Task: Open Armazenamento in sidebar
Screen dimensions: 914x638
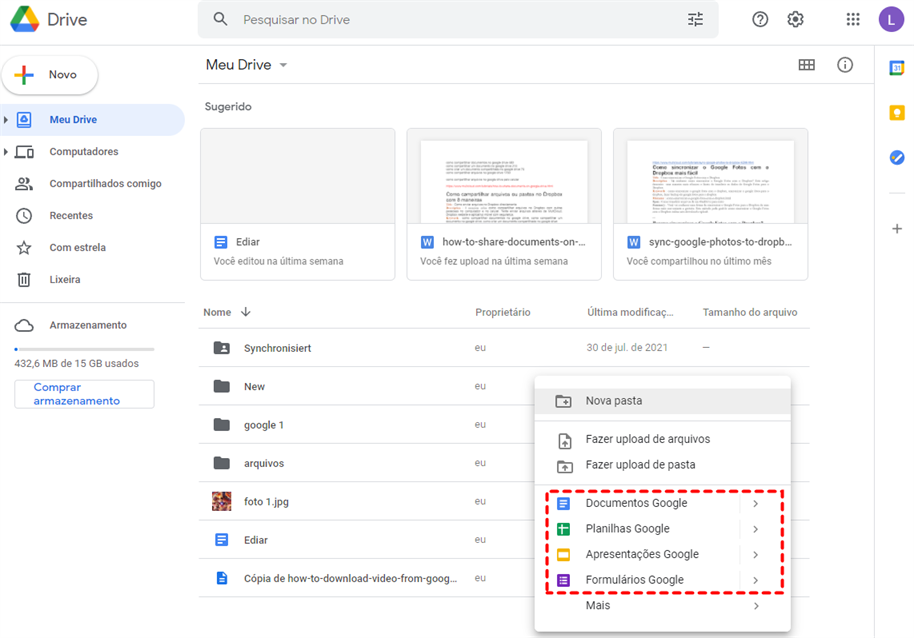Action: pyautogui.click(x=92, y=325)
